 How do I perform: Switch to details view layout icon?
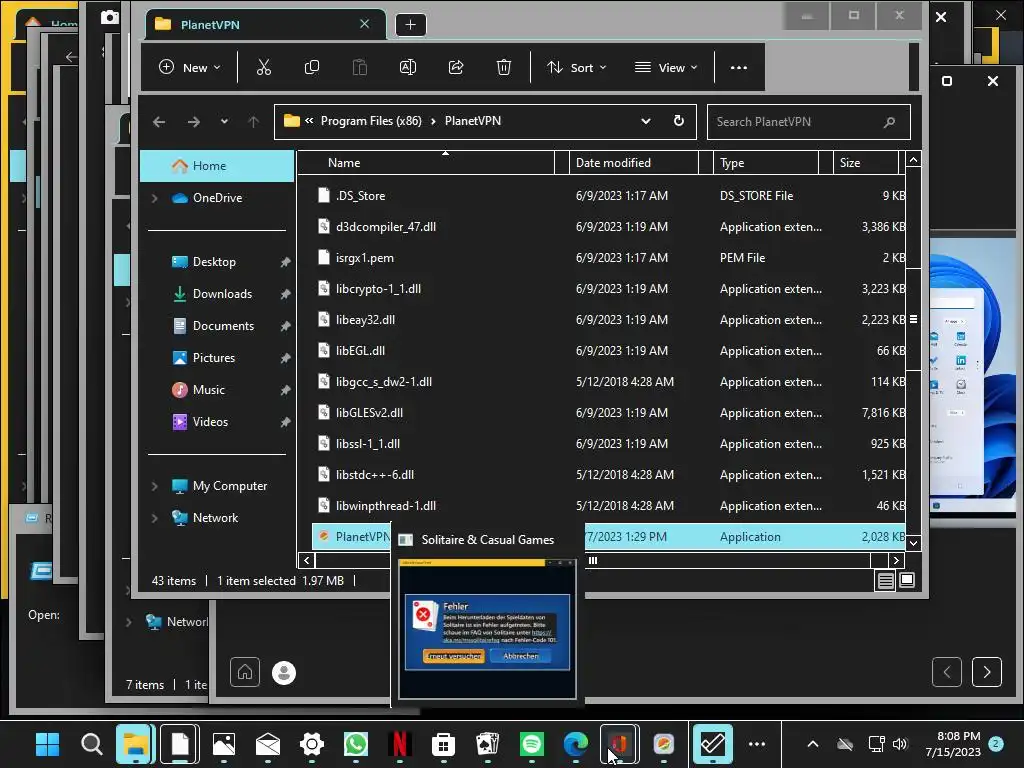click(886, 581)
